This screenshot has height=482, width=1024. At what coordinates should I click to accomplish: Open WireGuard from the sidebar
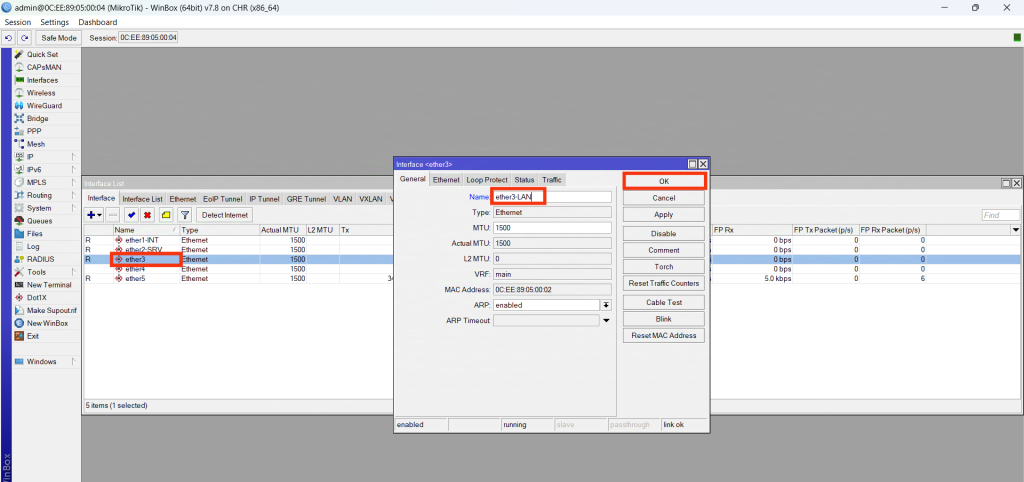click(x=44, y=105)
